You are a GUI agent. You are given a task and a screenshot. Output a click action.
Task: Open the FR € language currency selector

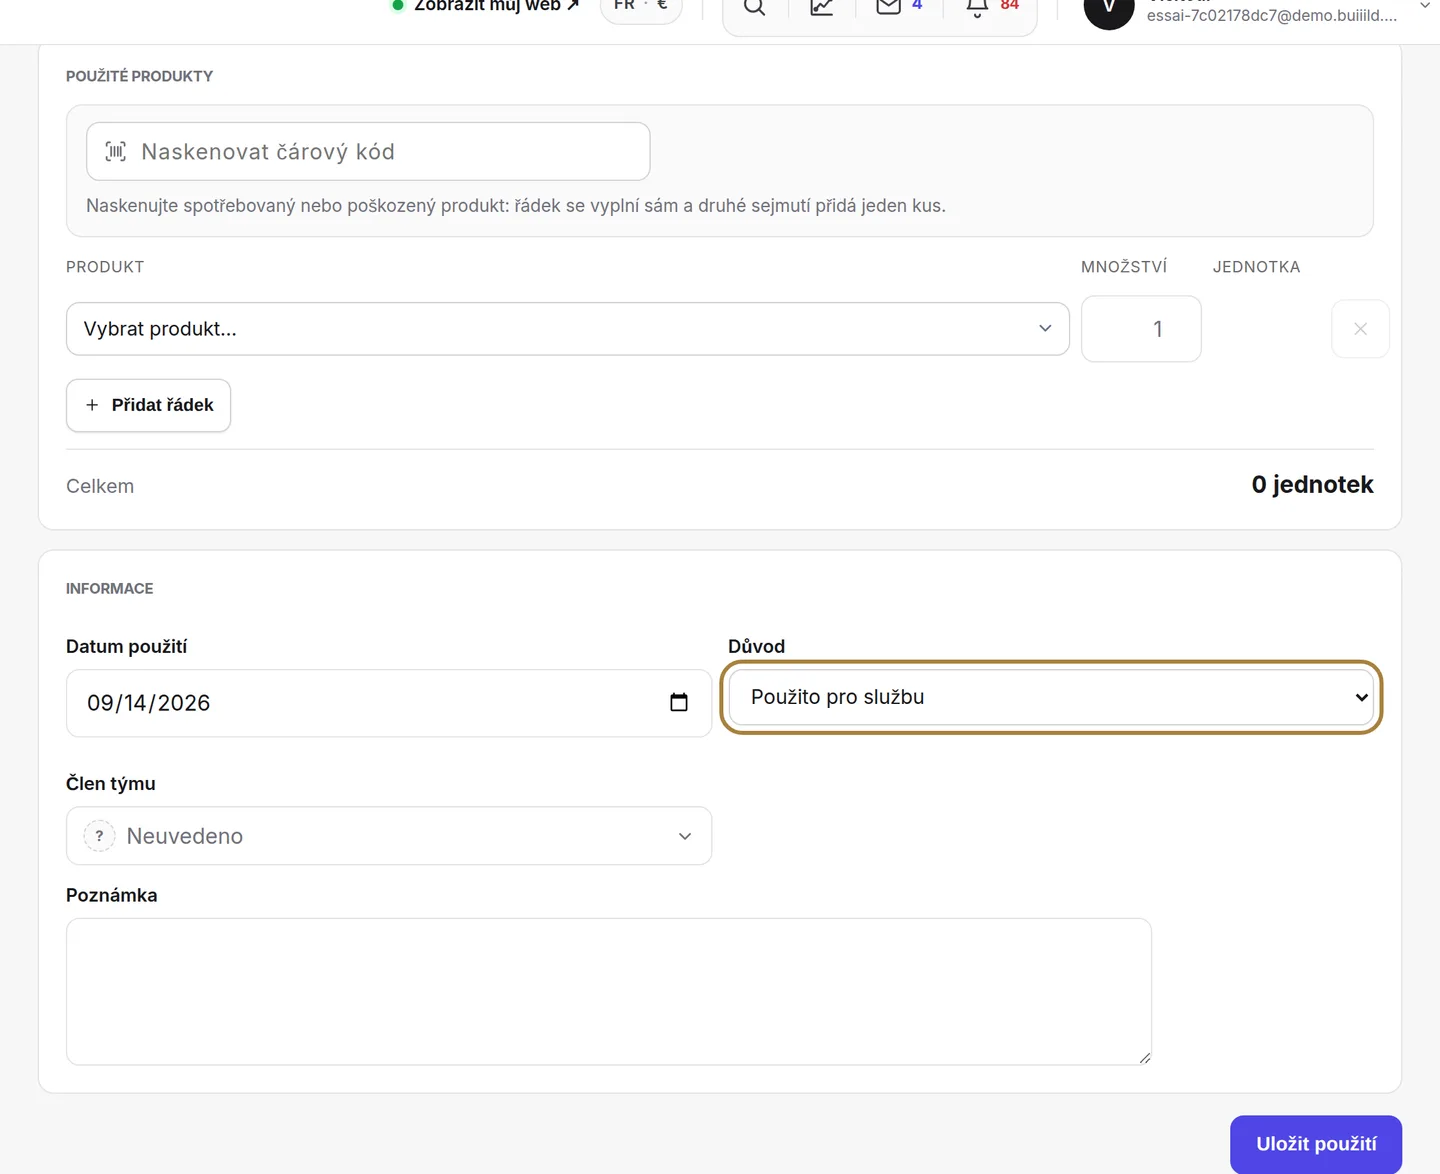tap(641, 6)
